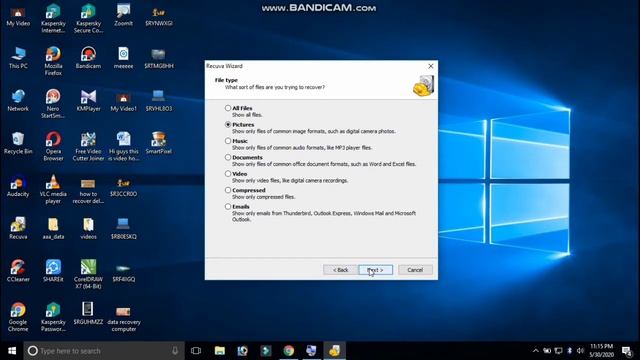Click the Recuva taskbar button
640x360 pixels.
335,351
